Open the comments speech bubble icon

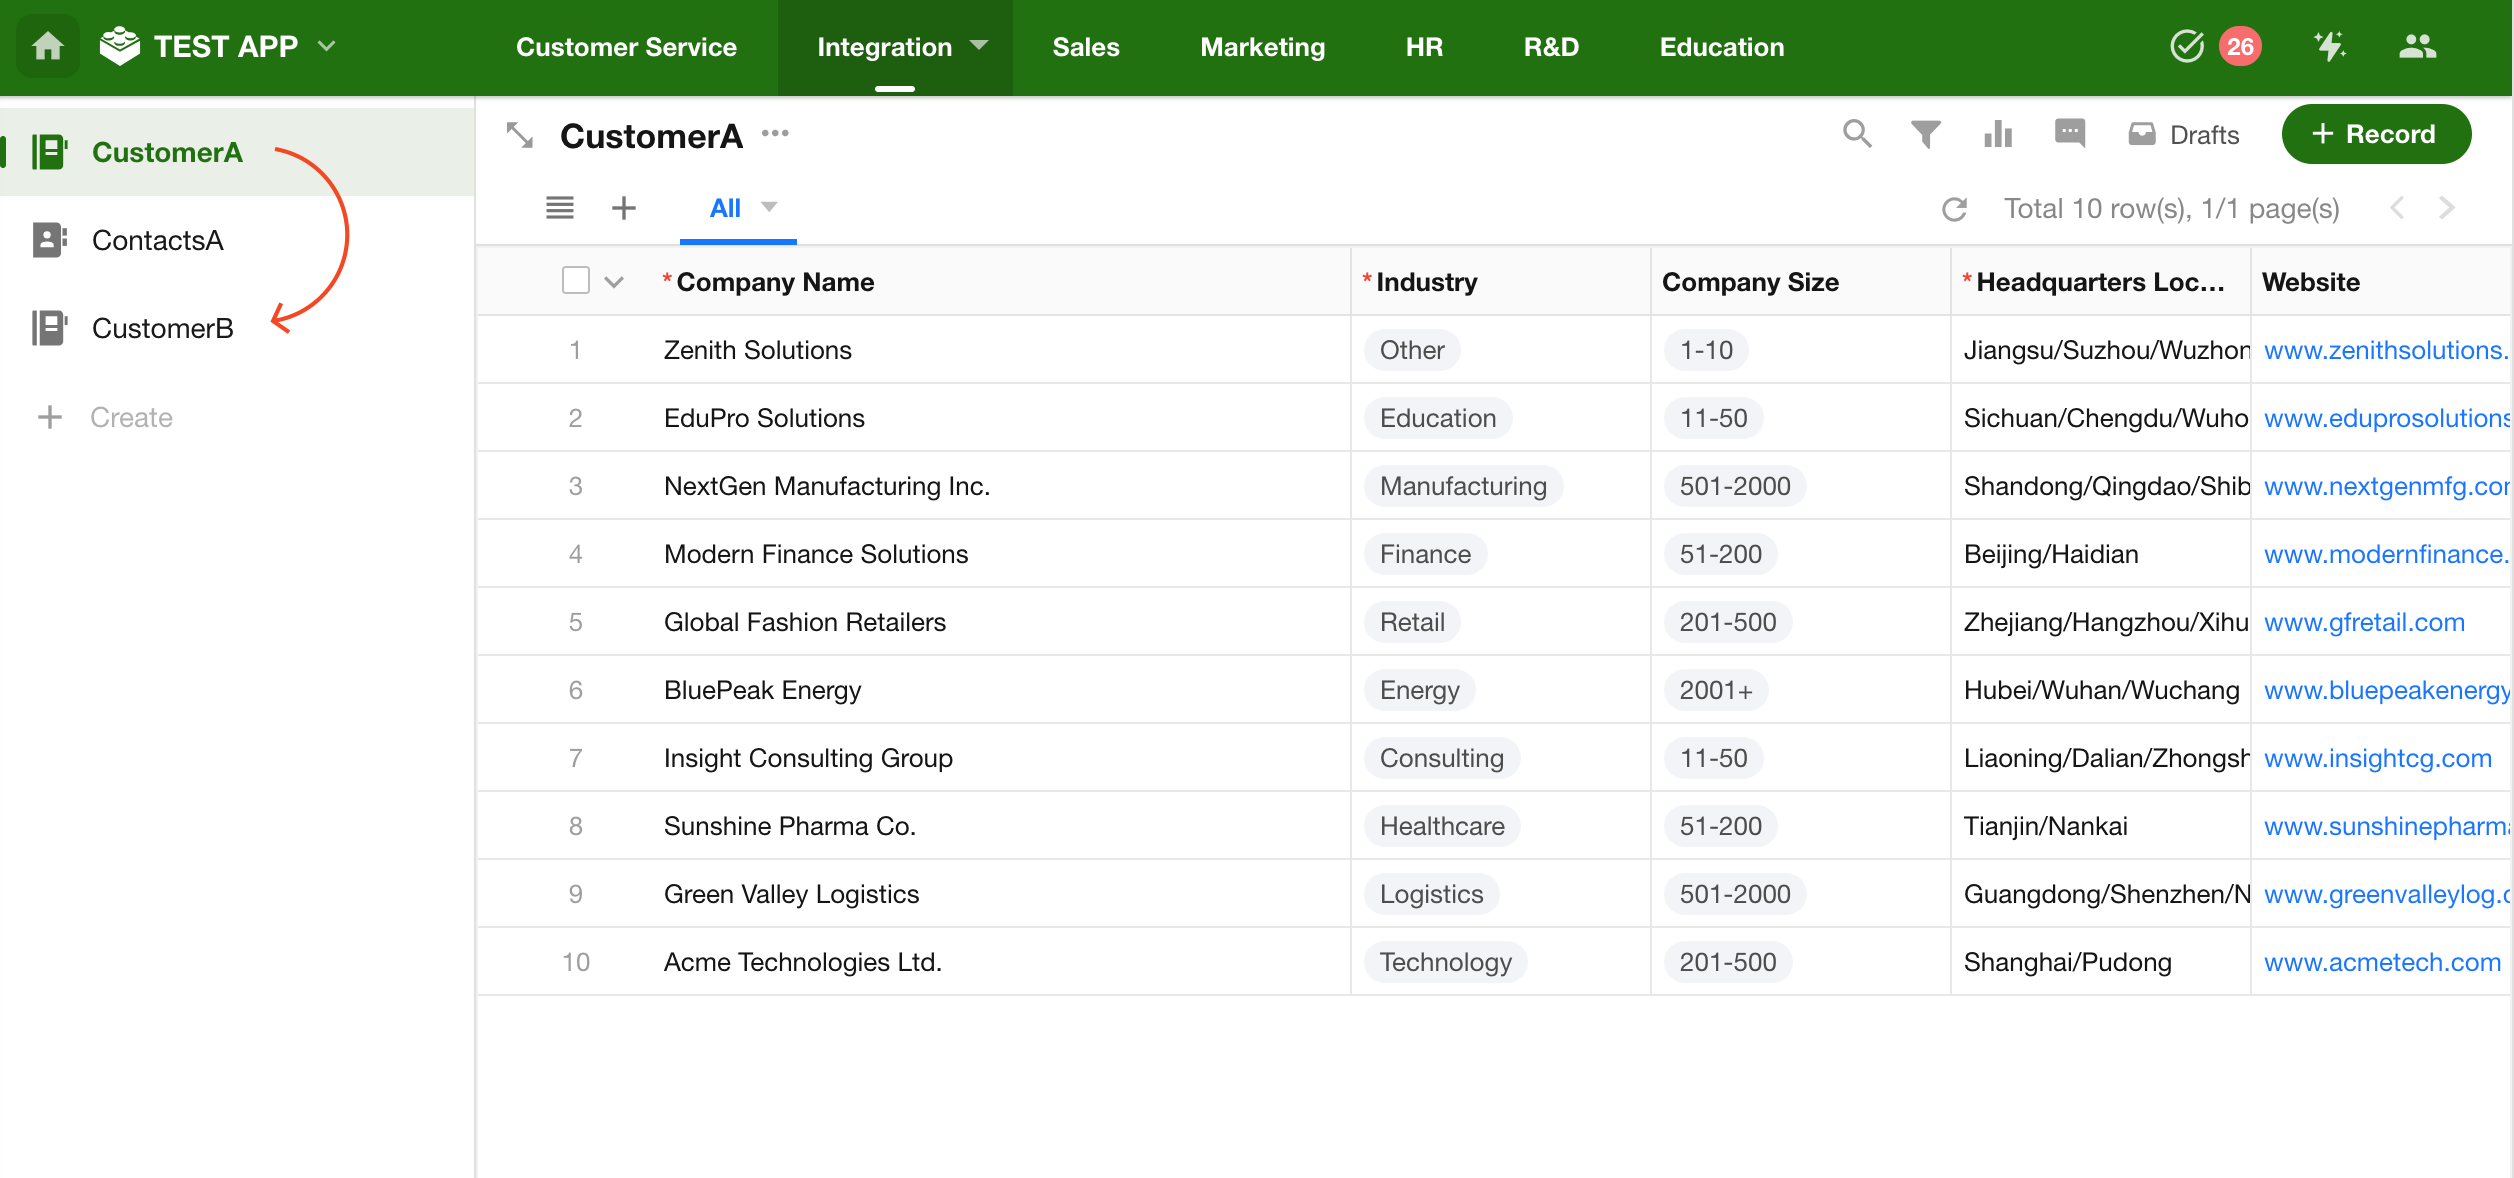click(x=2069, y=133)
